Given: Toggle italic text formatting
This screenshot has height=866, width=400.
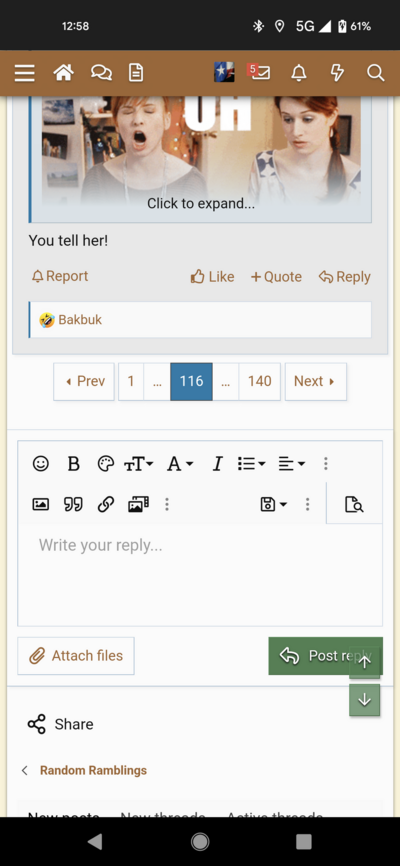Looking at the screenshot, I should [217, 463].
